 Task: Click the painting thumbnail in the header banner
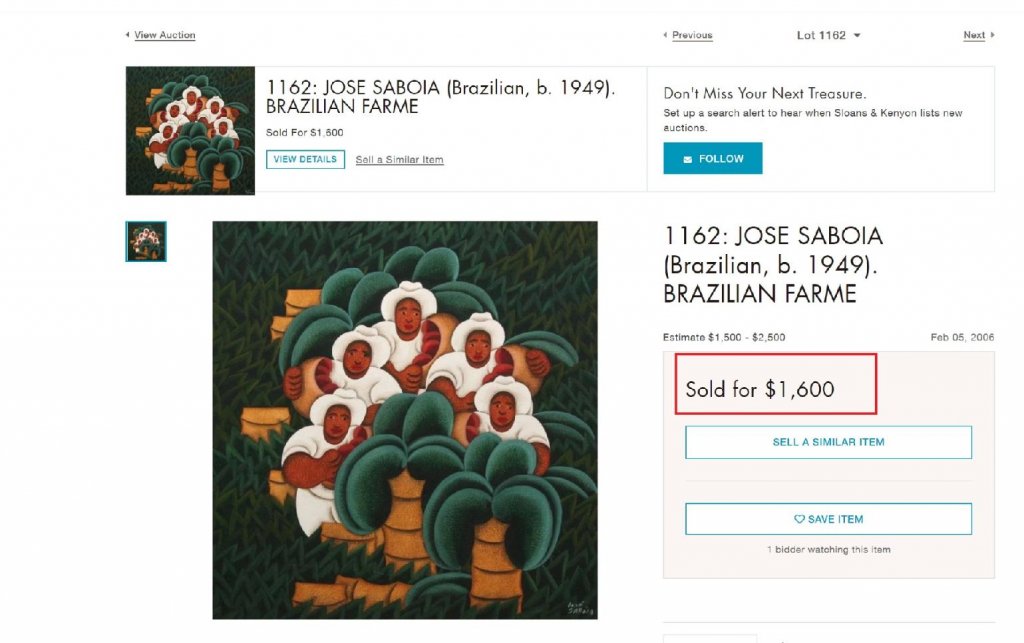(190, 130)
